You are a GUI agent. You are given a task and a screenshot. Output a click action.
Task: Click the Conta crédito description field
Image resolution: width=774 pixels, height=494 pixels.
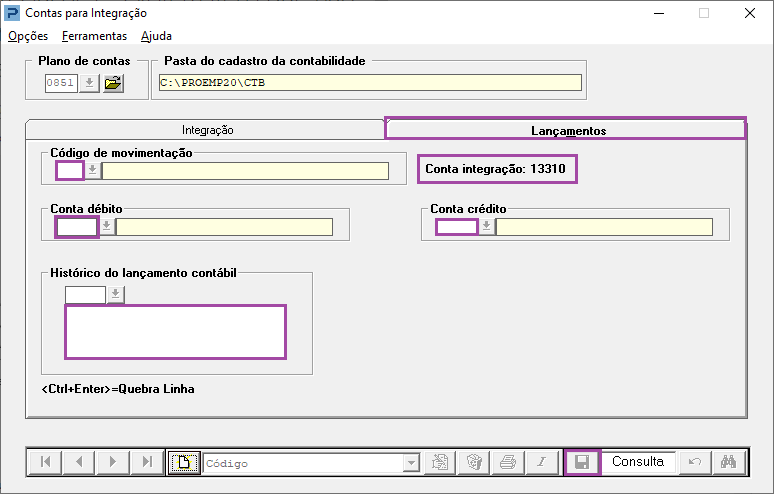(604, 227)
